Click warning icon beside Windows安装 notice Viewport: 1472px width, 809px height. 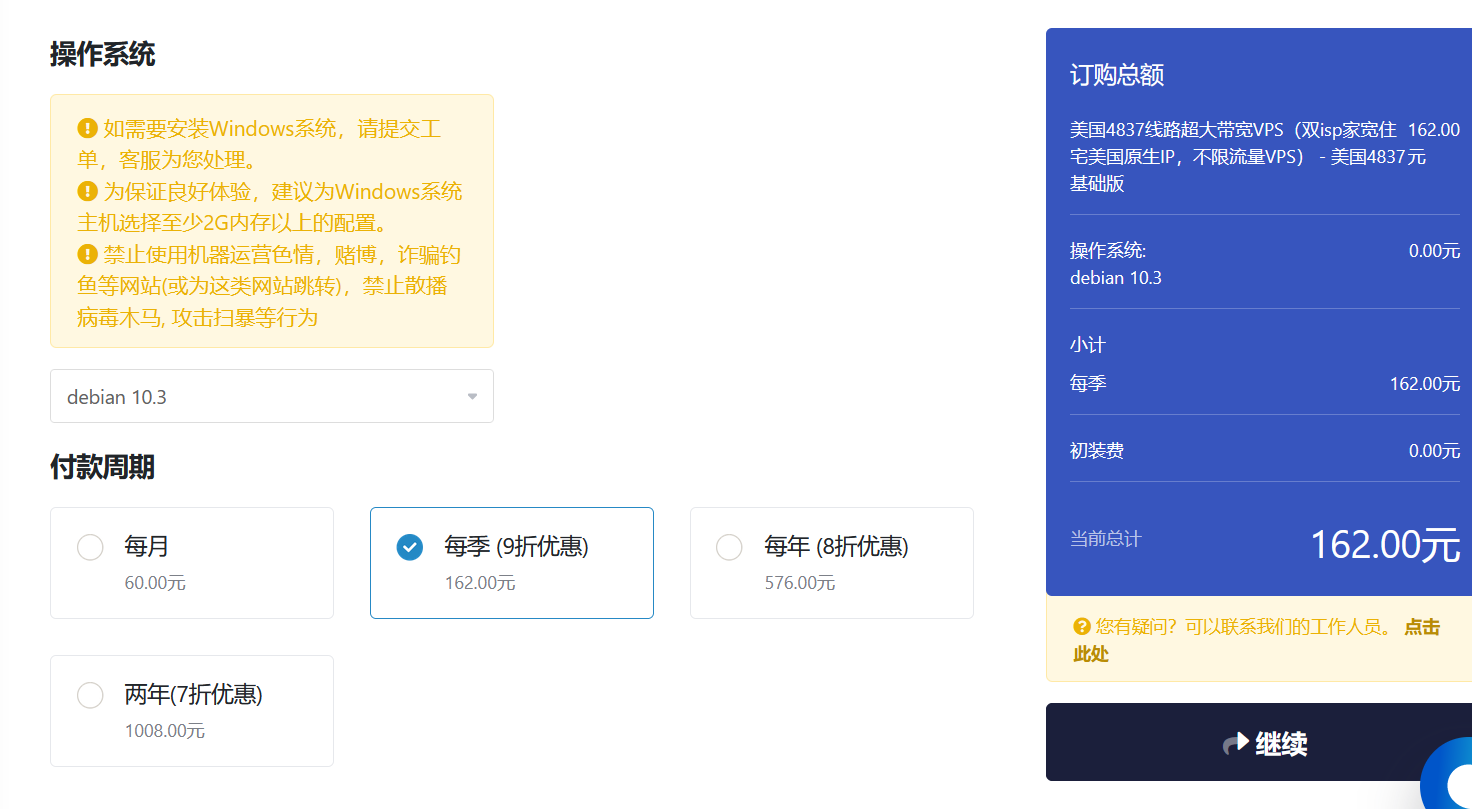point(88,129)
